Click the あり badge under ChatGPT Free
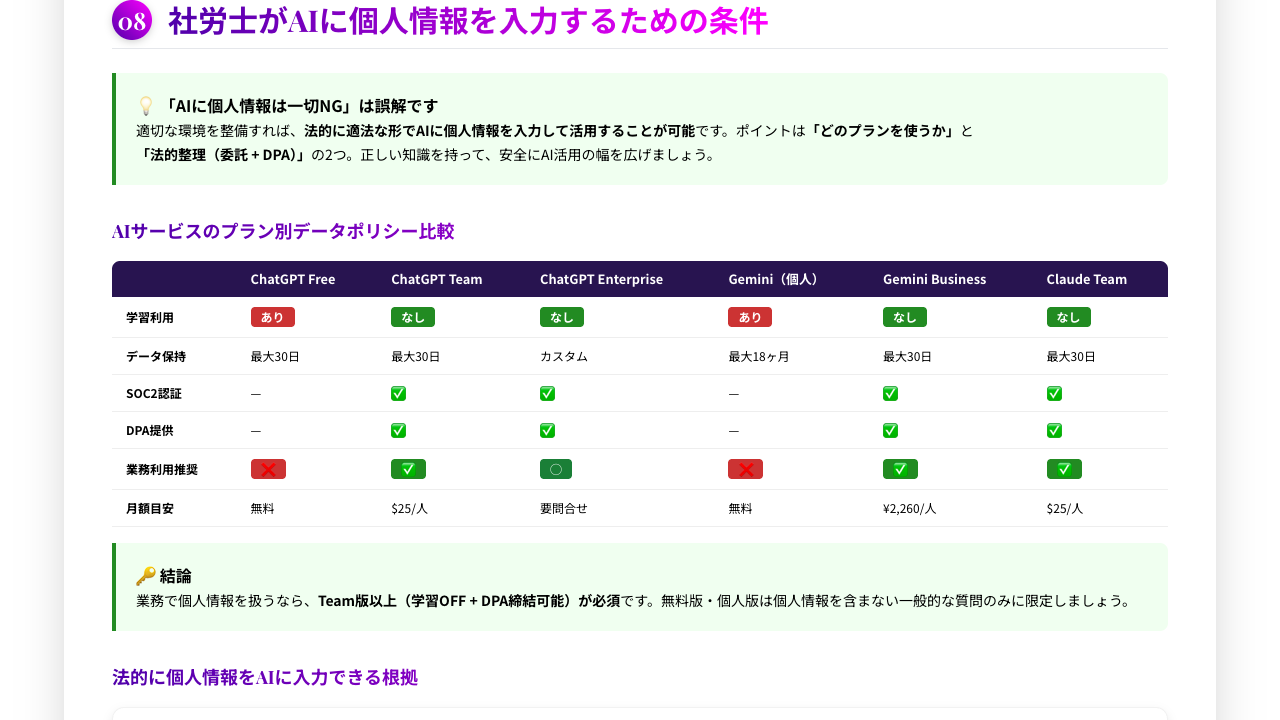1280x720 pixels. pos(273,317)
